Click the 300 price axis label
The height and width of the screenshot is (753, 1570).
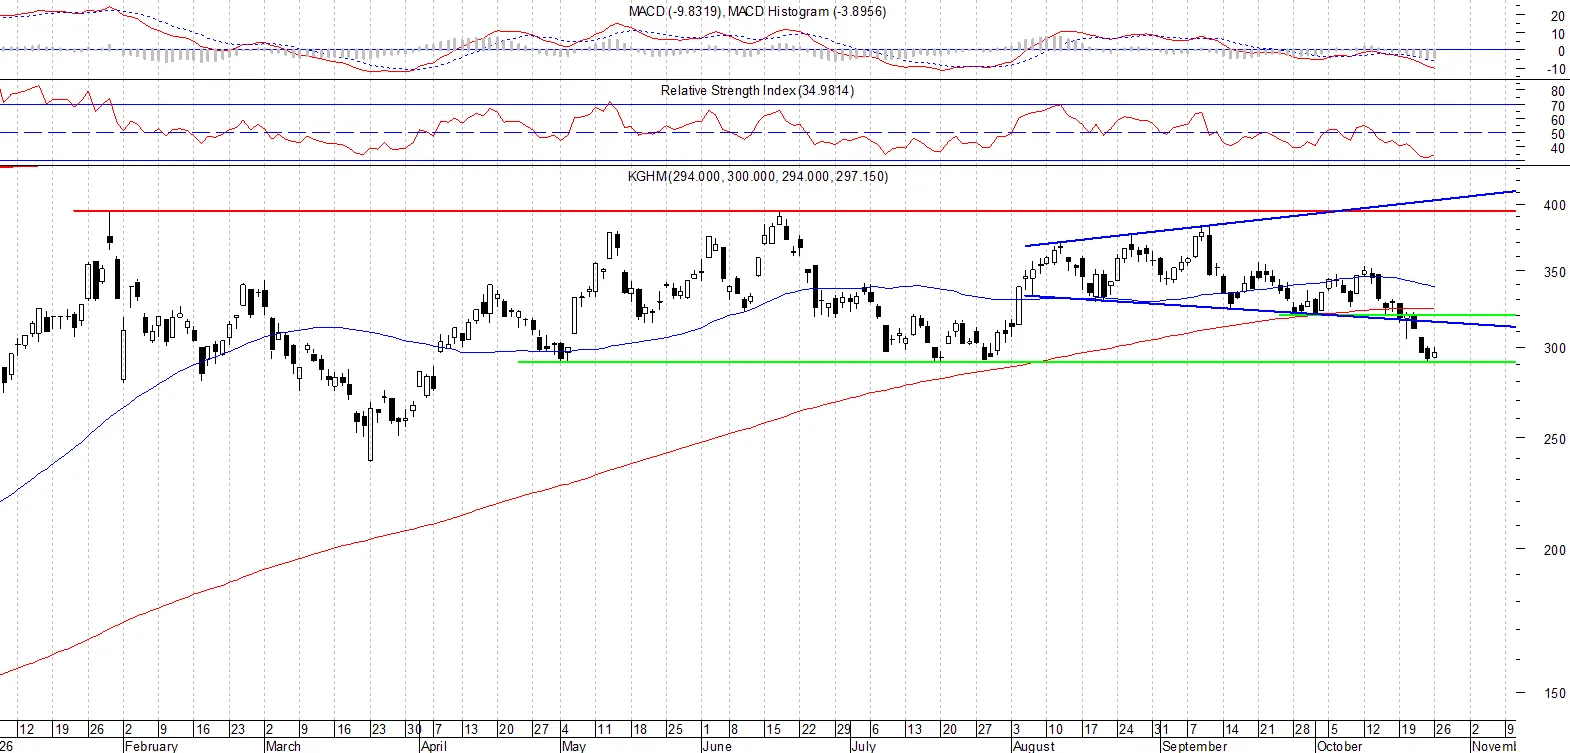[x=1555, y=348]
